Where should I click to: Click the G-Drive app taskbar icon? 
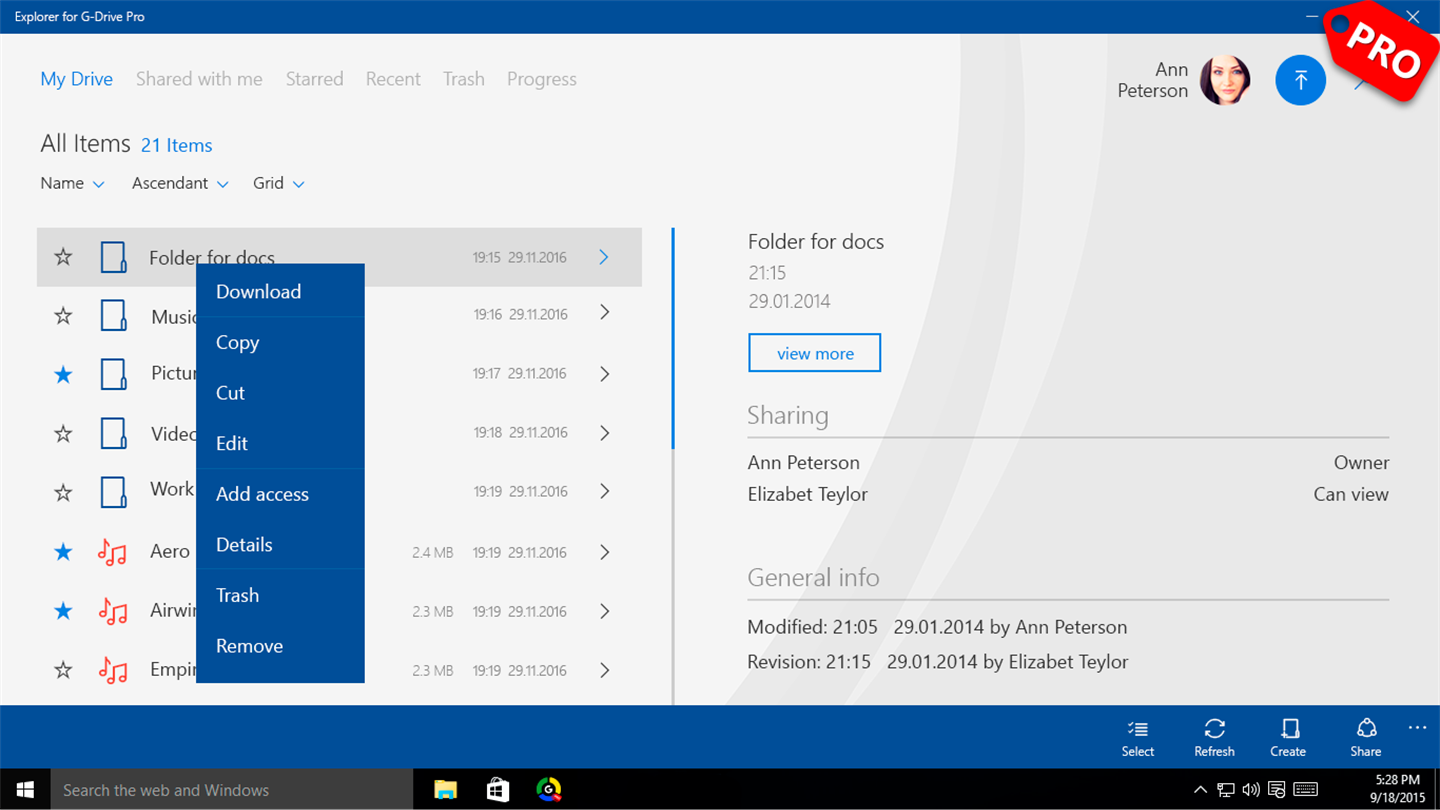[x=548, y=790]
